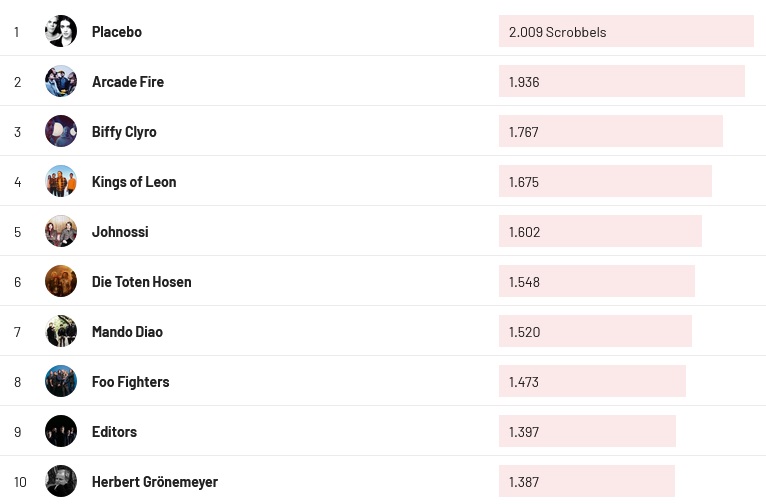The height and width of the screenshot is (504, 766).
Task: Open Herbert Grönemeyer artist link
Action: click(155, 482)
